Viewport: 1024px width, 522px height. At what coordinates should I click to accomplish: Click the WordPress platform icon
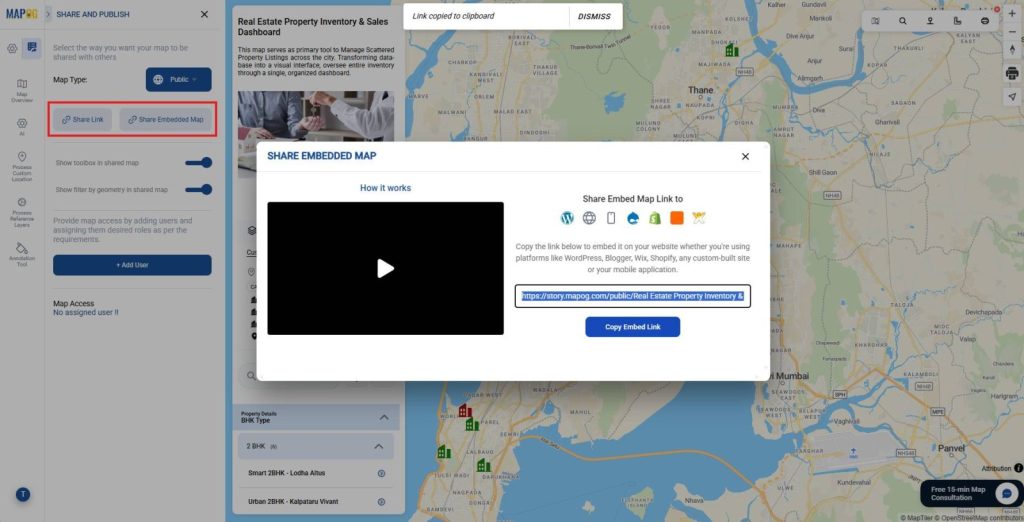(x=567, y=218)
